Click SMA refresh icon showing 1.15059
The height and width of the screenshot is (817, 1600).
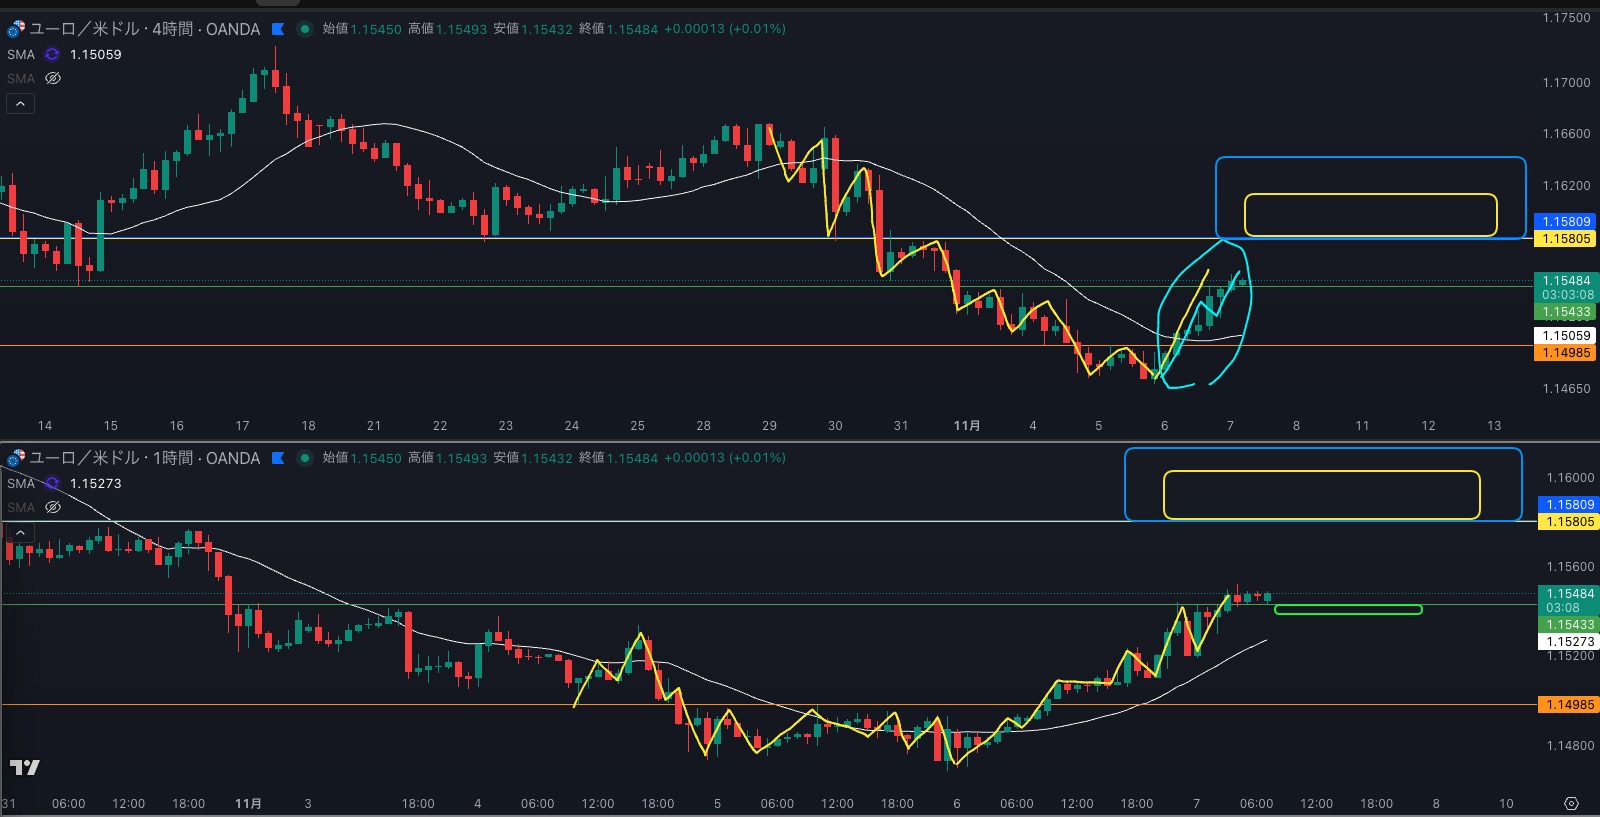point(52,54)
